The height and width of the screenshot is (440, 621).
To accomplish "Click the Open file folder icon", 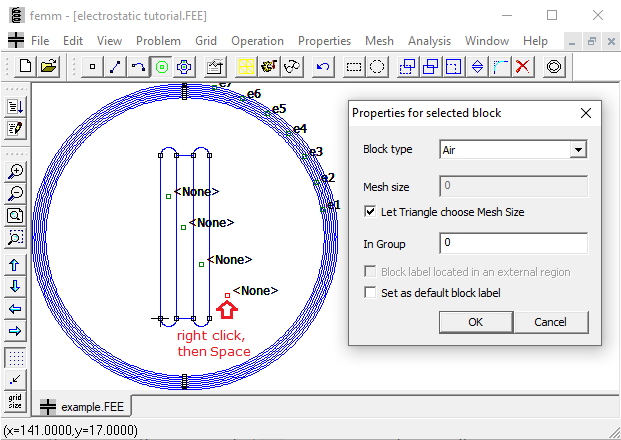I will (47, 67).
